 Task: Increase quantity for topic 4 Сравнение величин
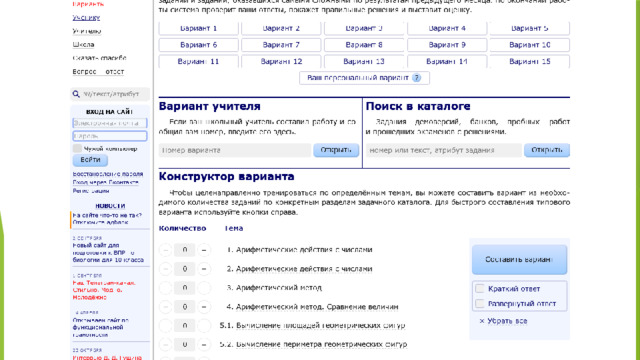(204, 307)
